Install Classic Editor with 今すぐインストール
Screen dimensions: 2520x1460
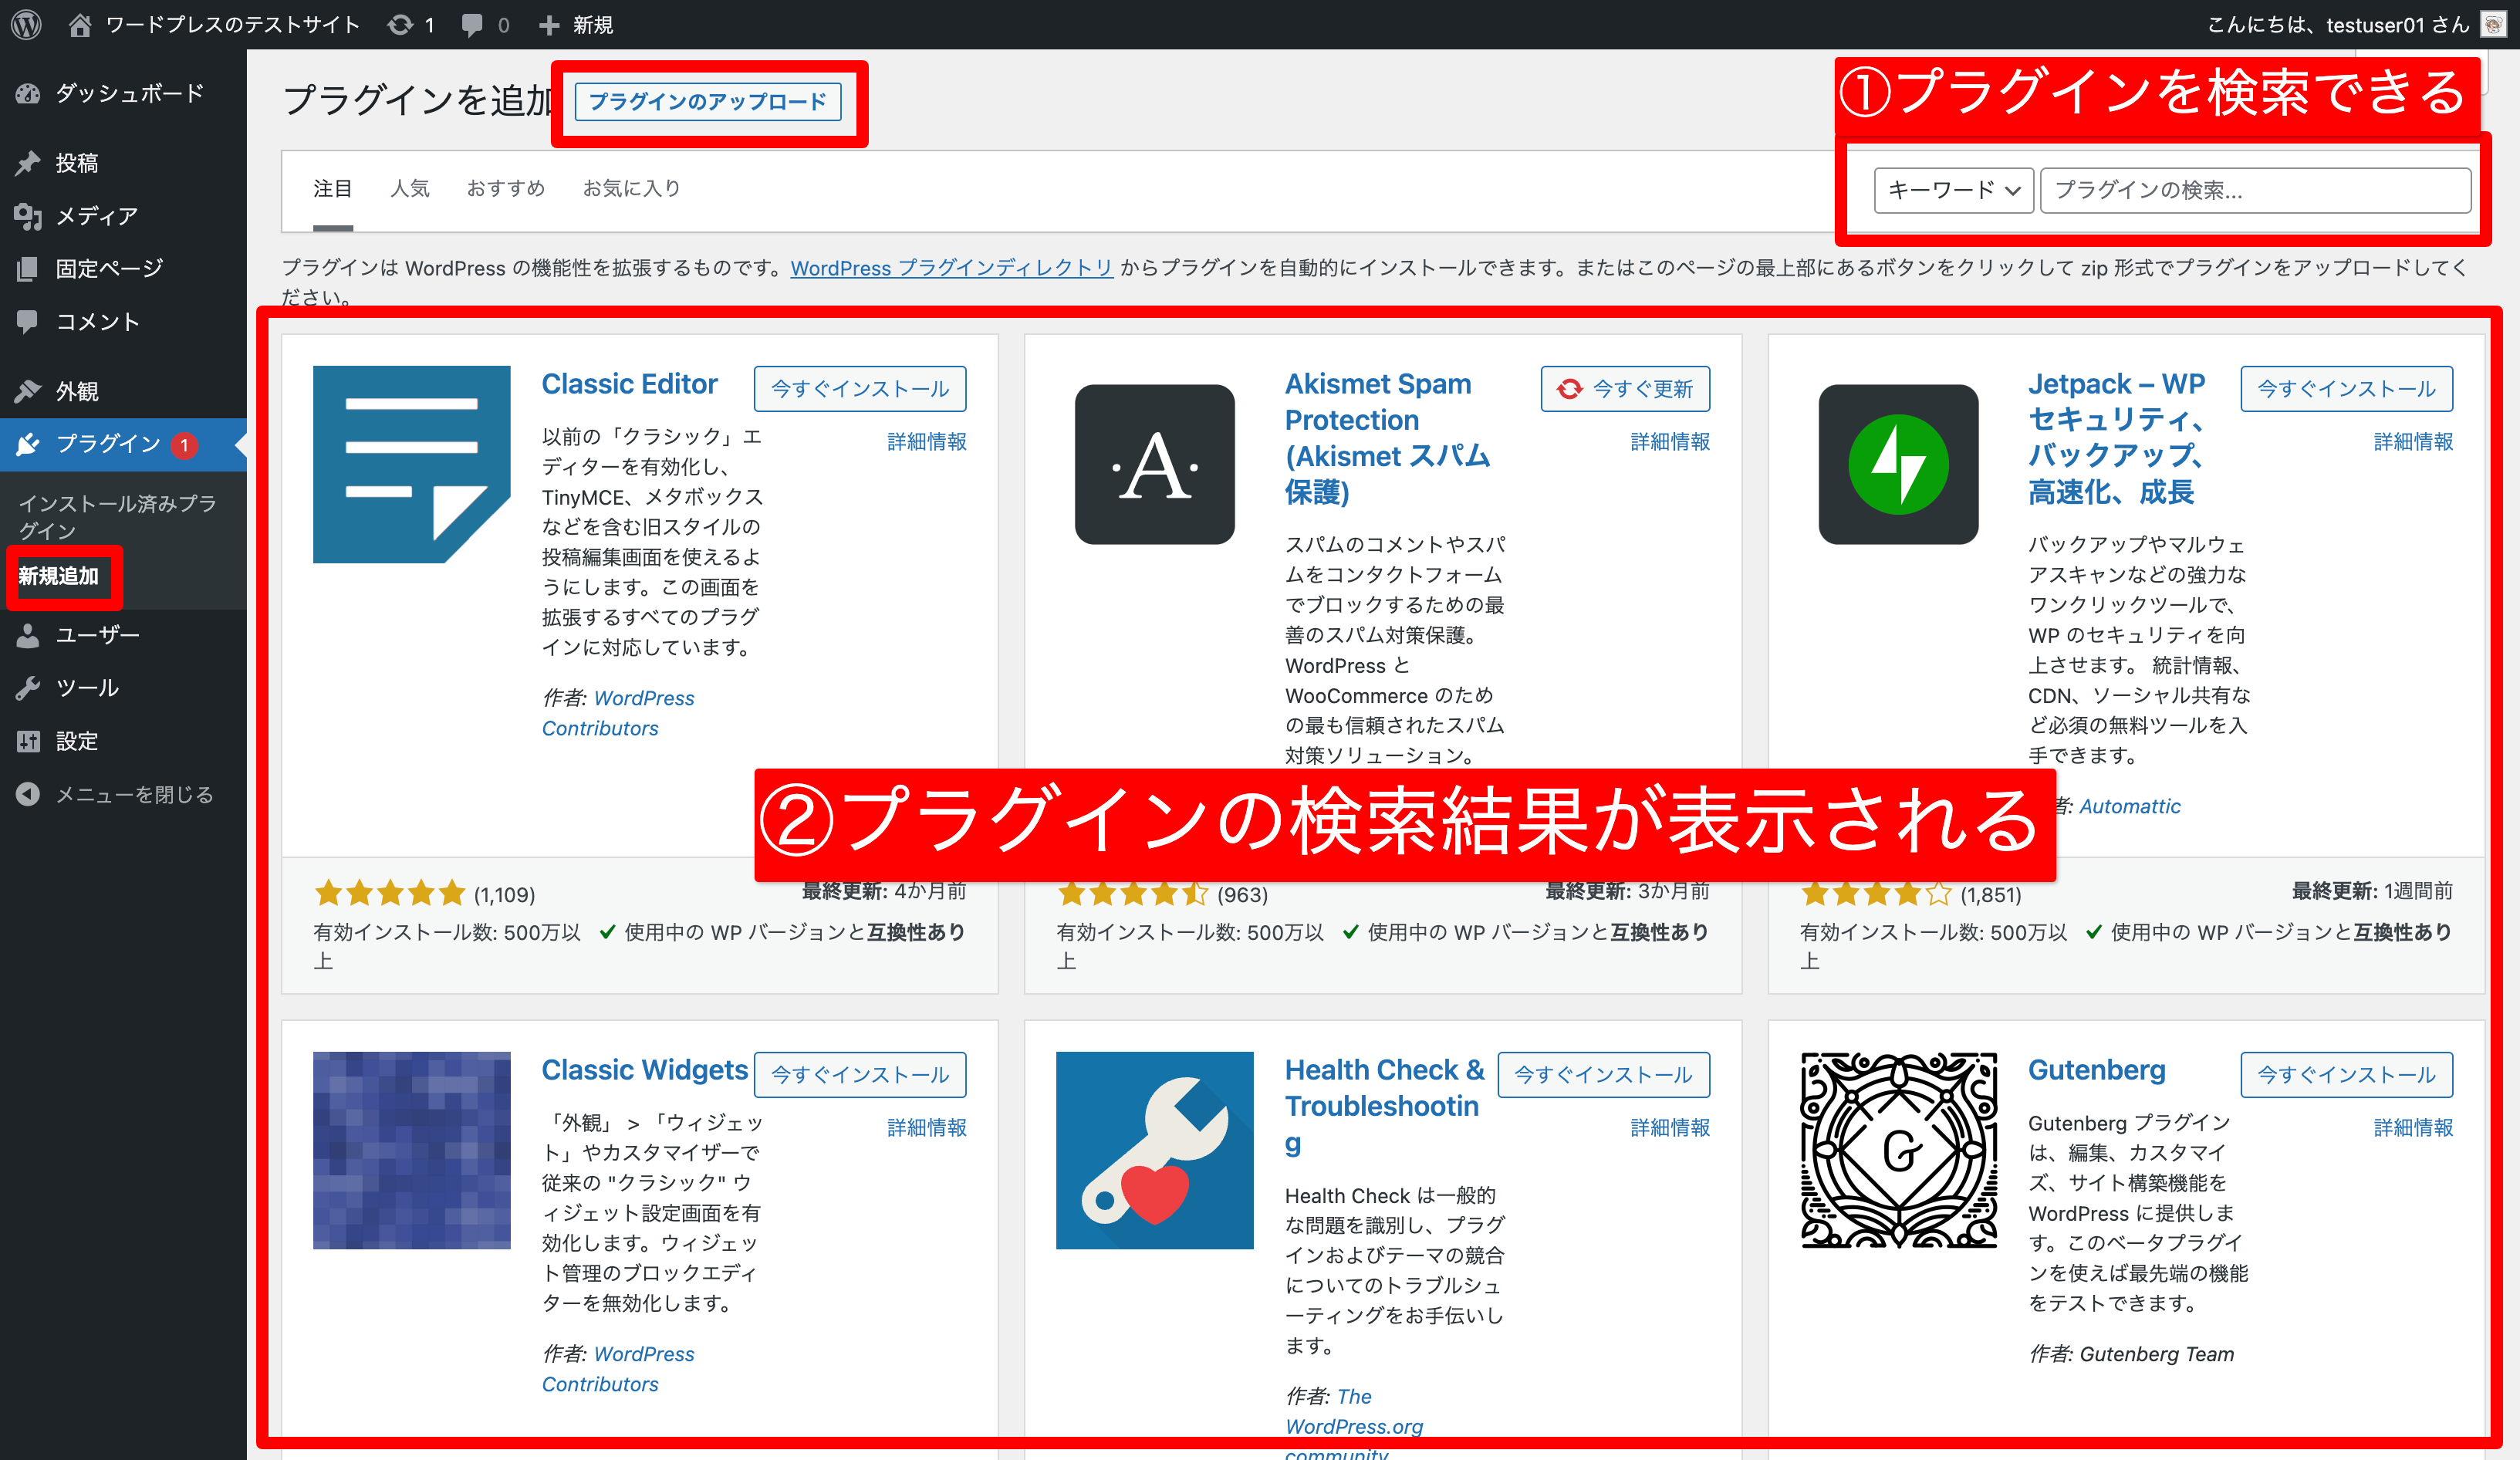(860, 388)
